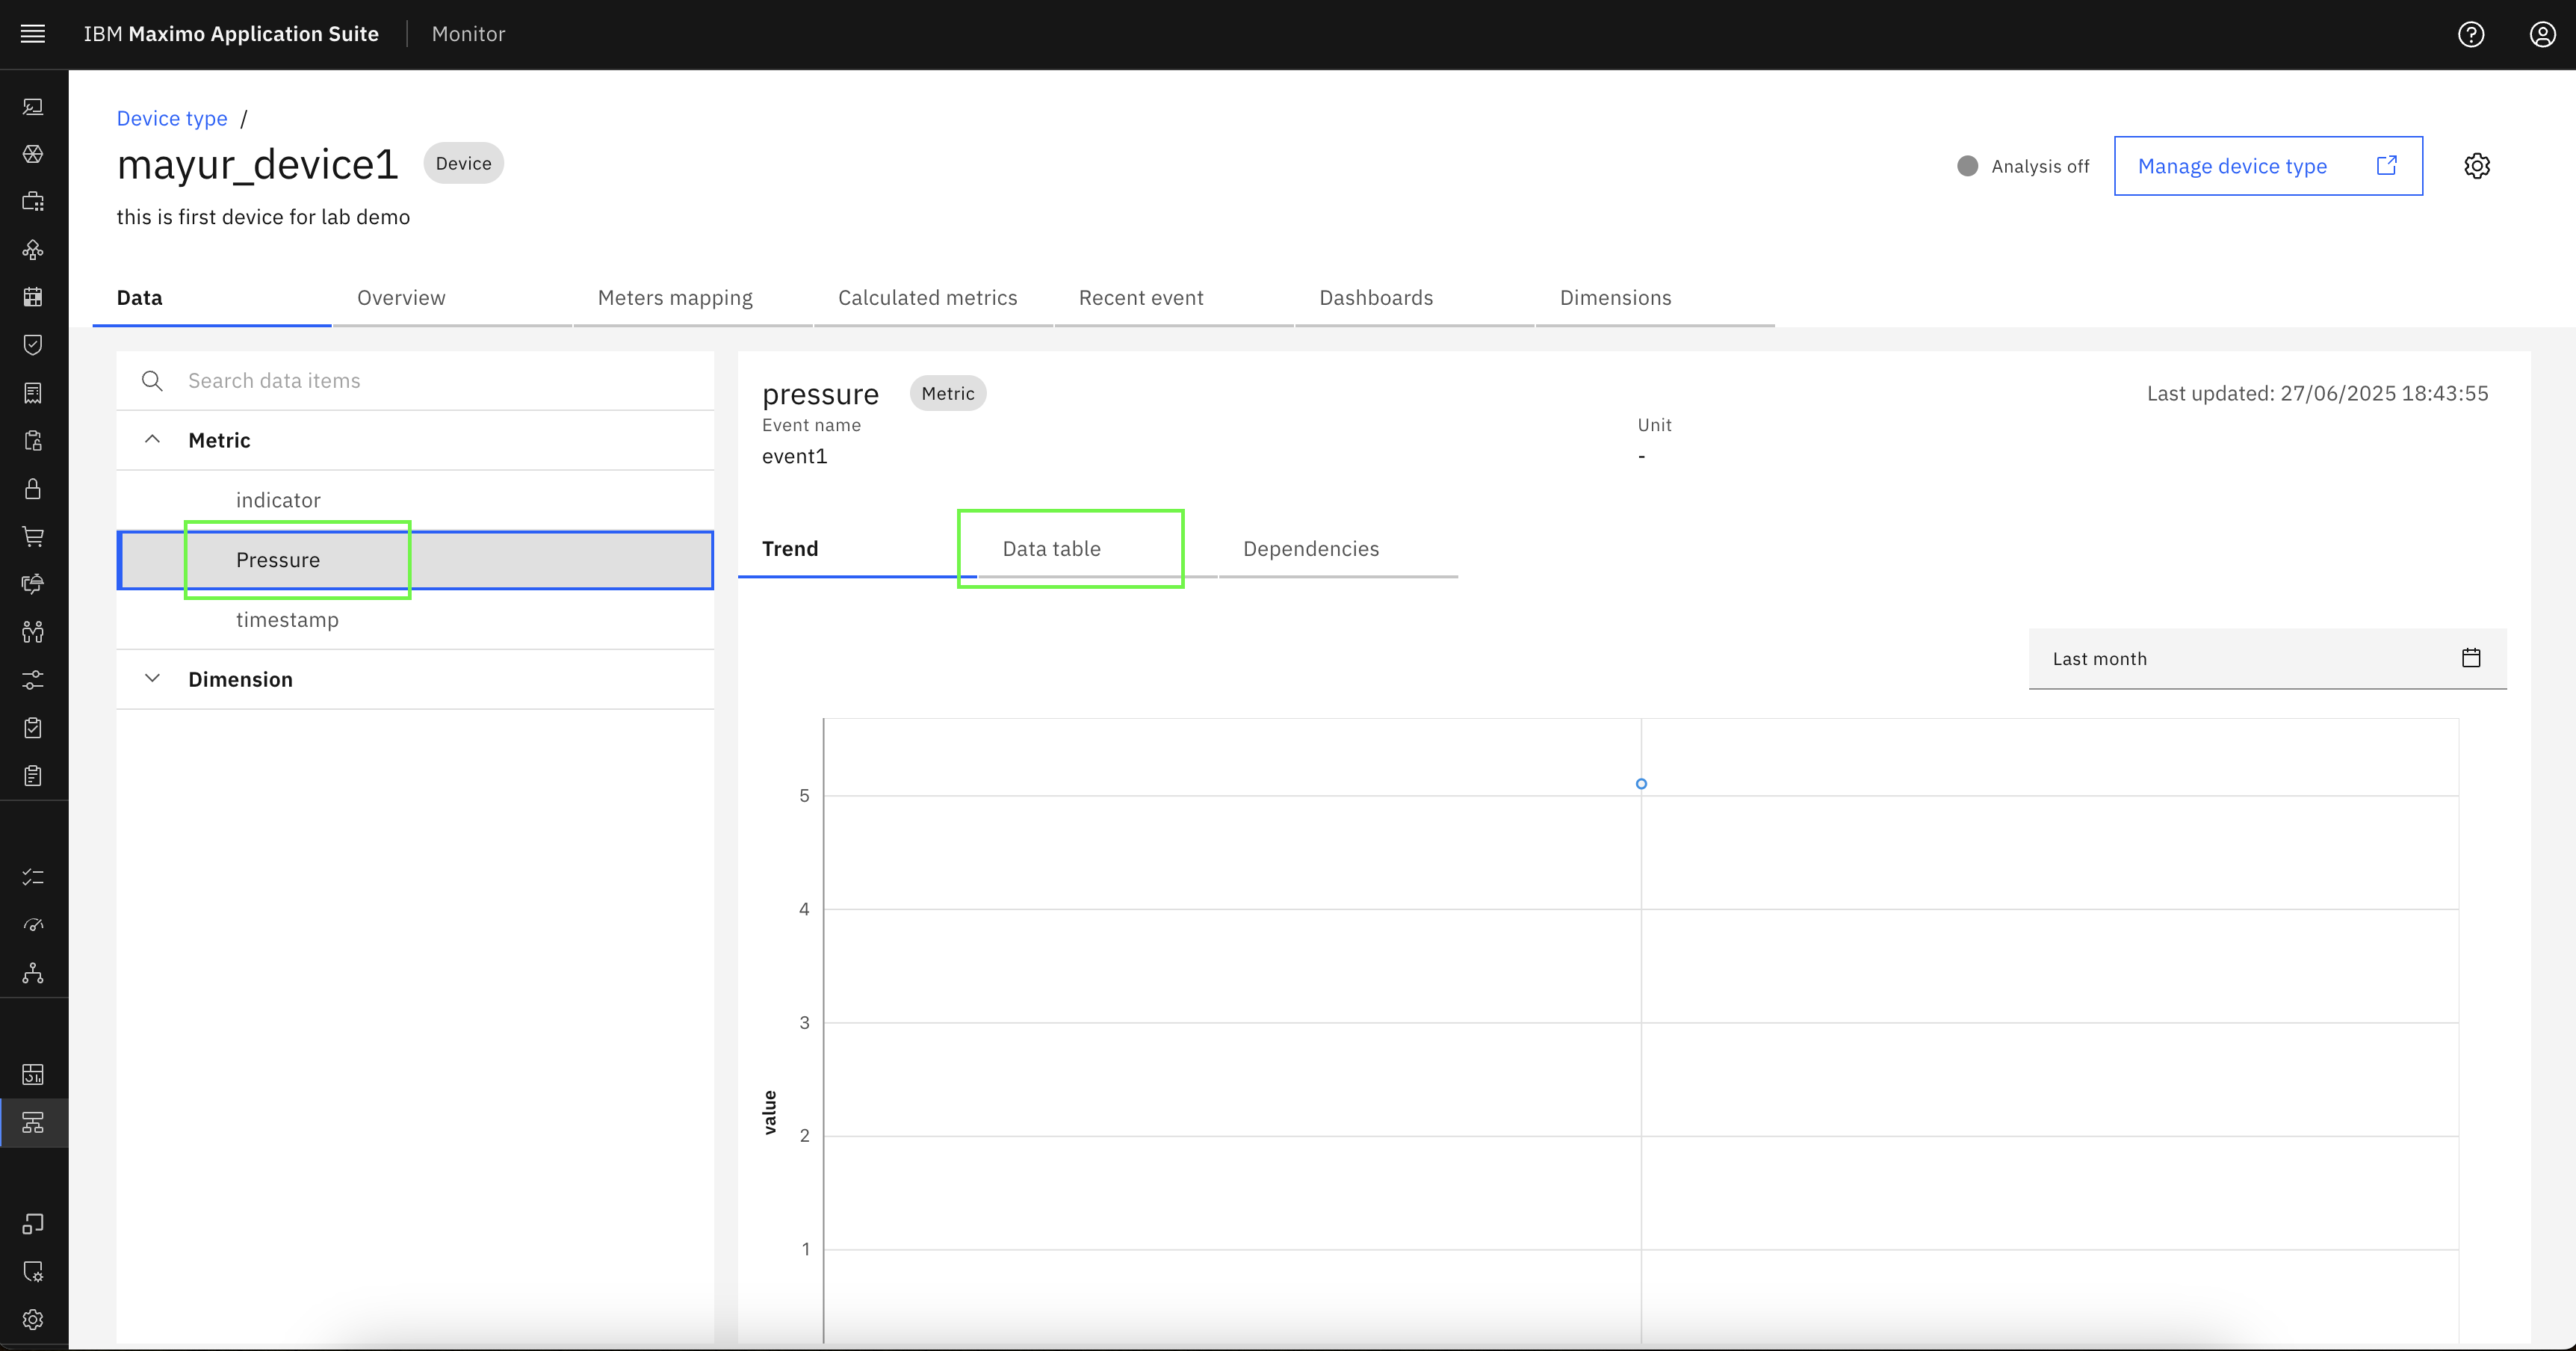Click the padlock sidebar icon
2576x1351 pixels.
[x=33, y=488]
